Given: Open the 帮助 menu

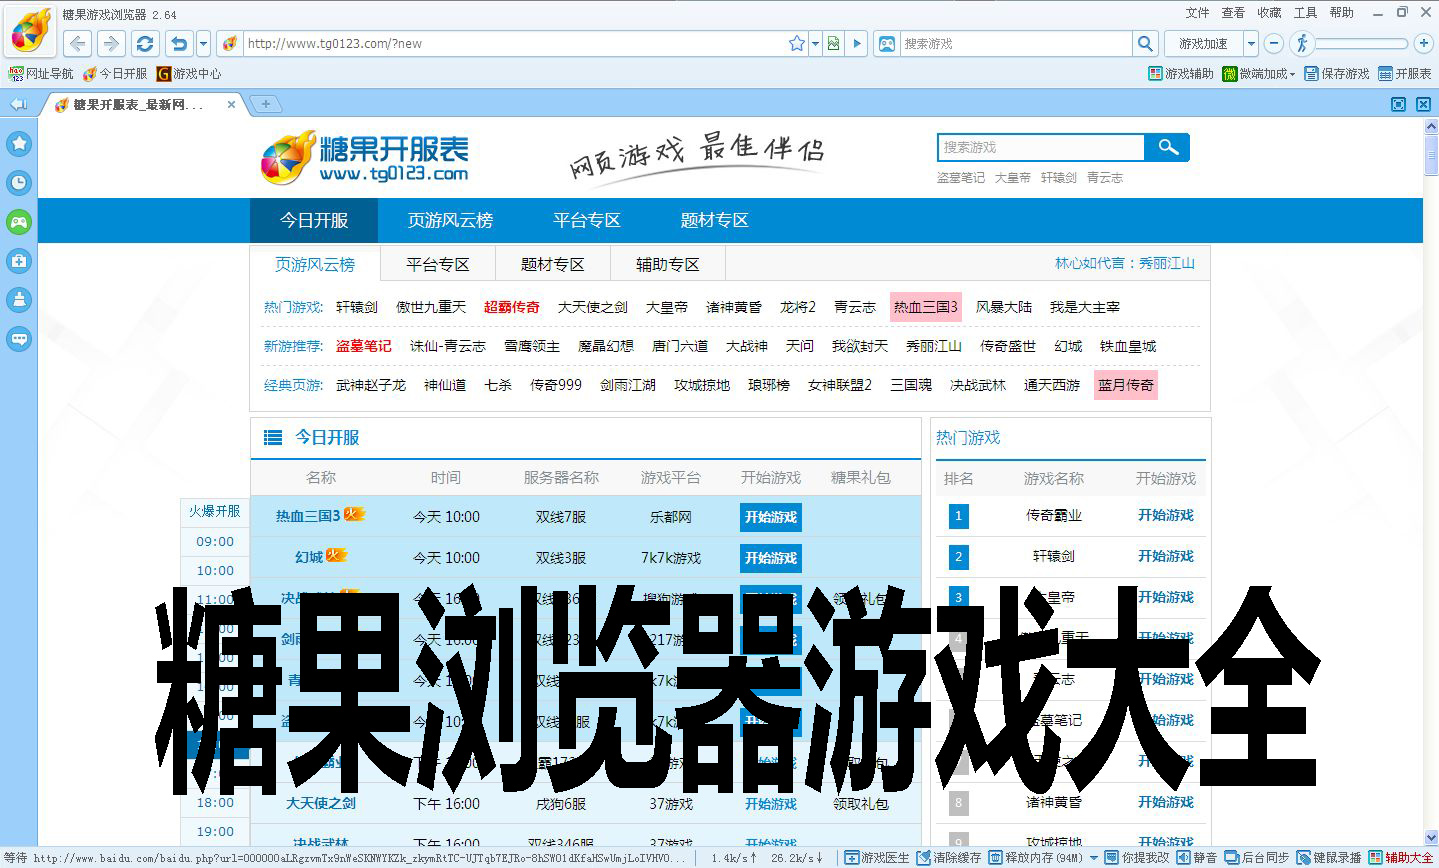Looking at the screenshot, I should (1341, 12).
